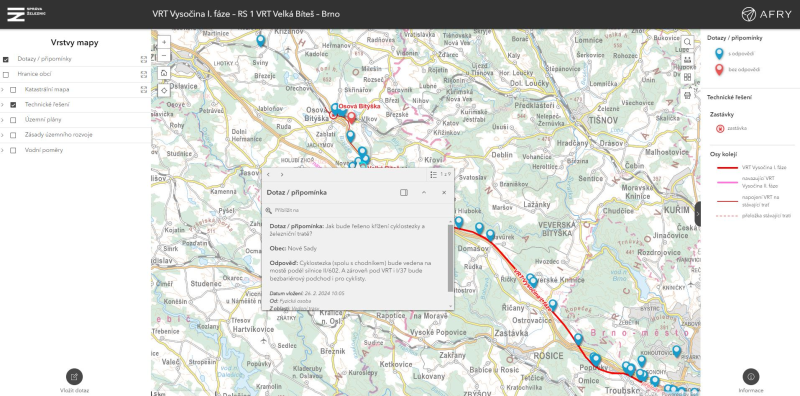
Task: Zoom in on the map
Action: pos(164,42)
